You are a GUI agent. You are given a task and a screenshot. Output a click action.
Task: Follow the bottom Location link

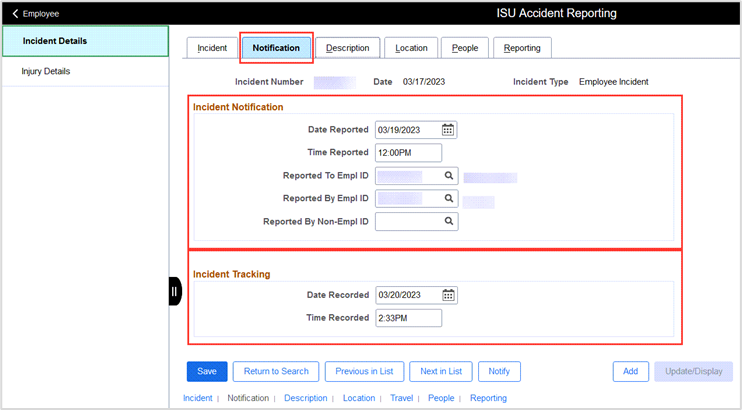pos(359,398)
